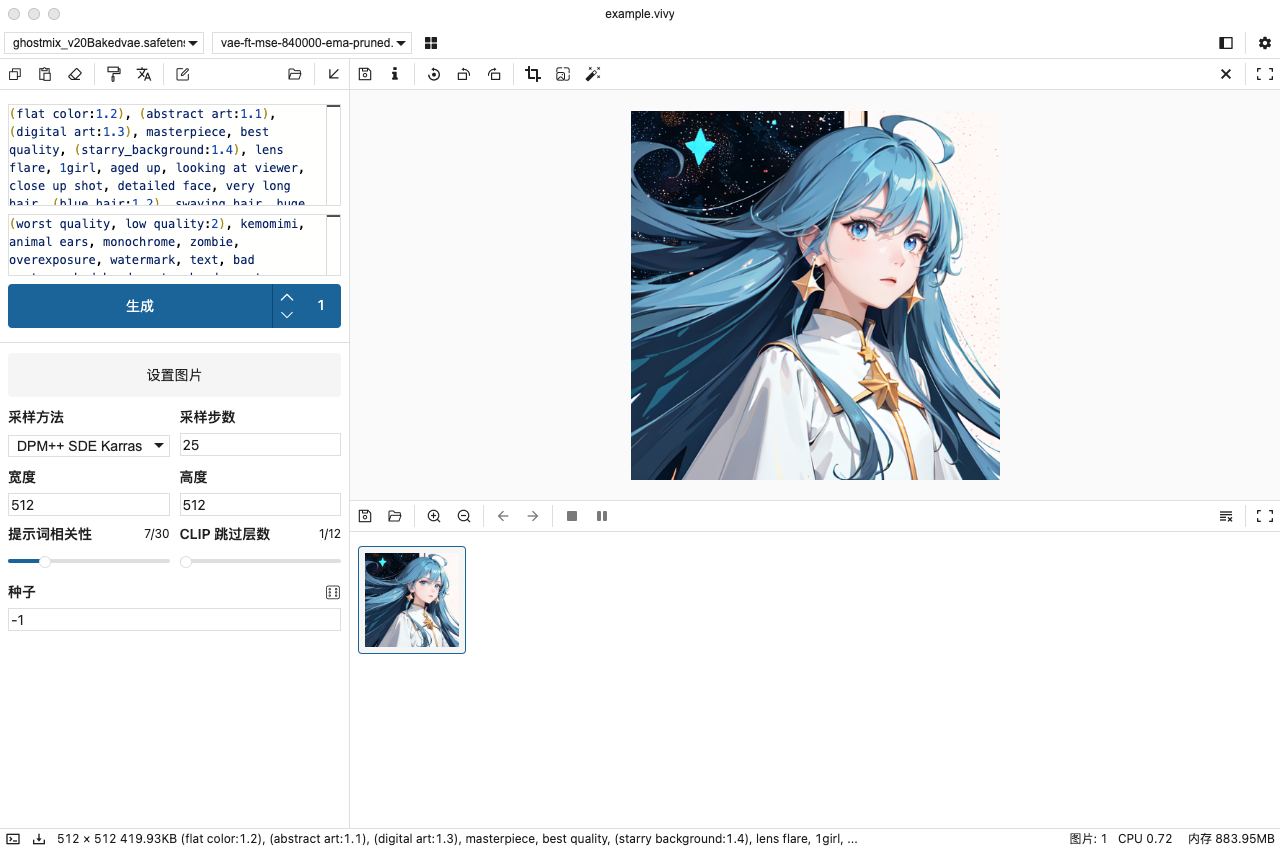Open the model grid view icon
Screen dimensions: 1280x850
click(x=431, y=43)
